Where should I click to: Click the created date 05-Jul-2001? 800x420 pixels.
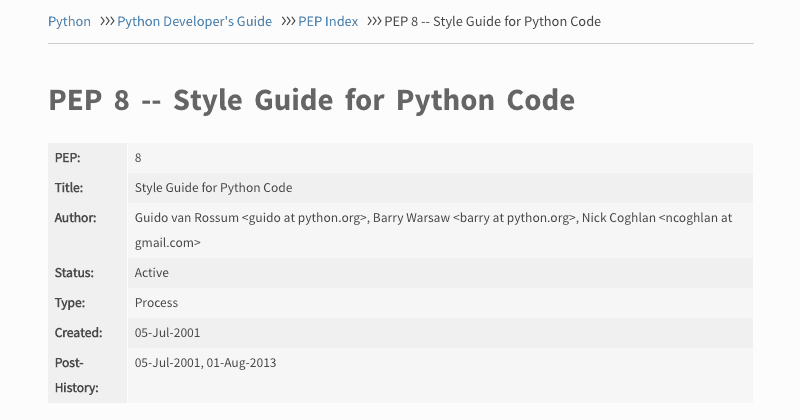tap(168, 333)
